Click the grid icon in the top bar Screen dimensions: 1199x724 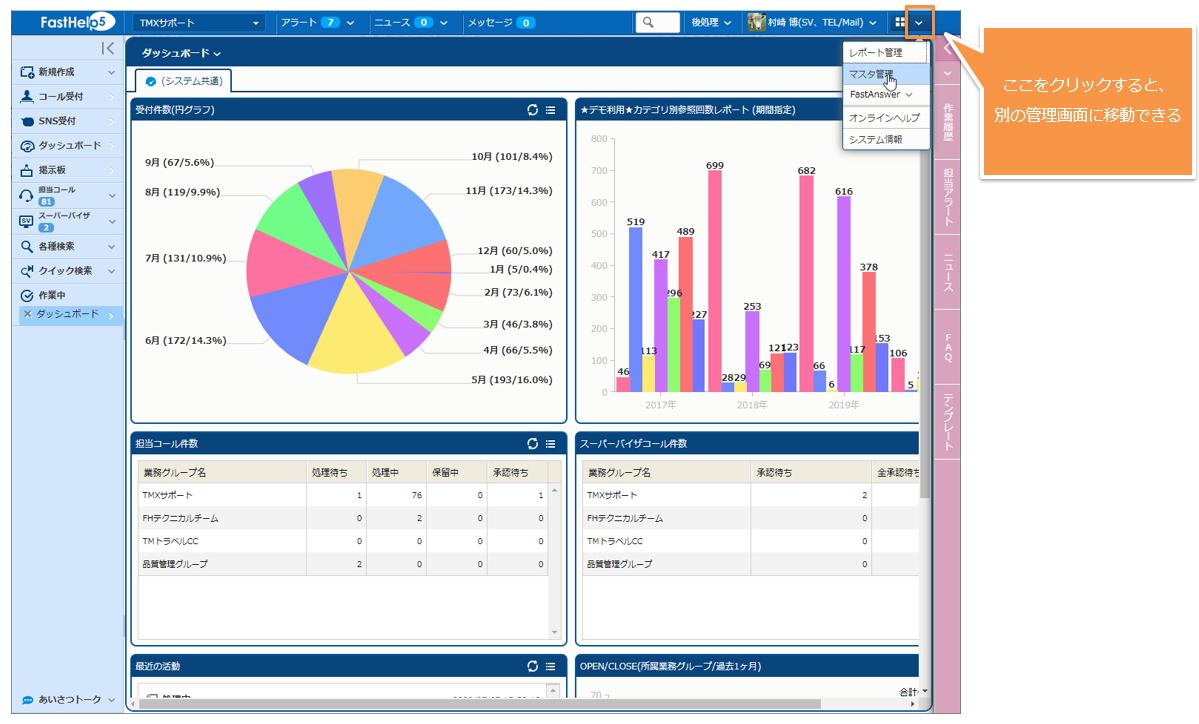tap(900, 22)
